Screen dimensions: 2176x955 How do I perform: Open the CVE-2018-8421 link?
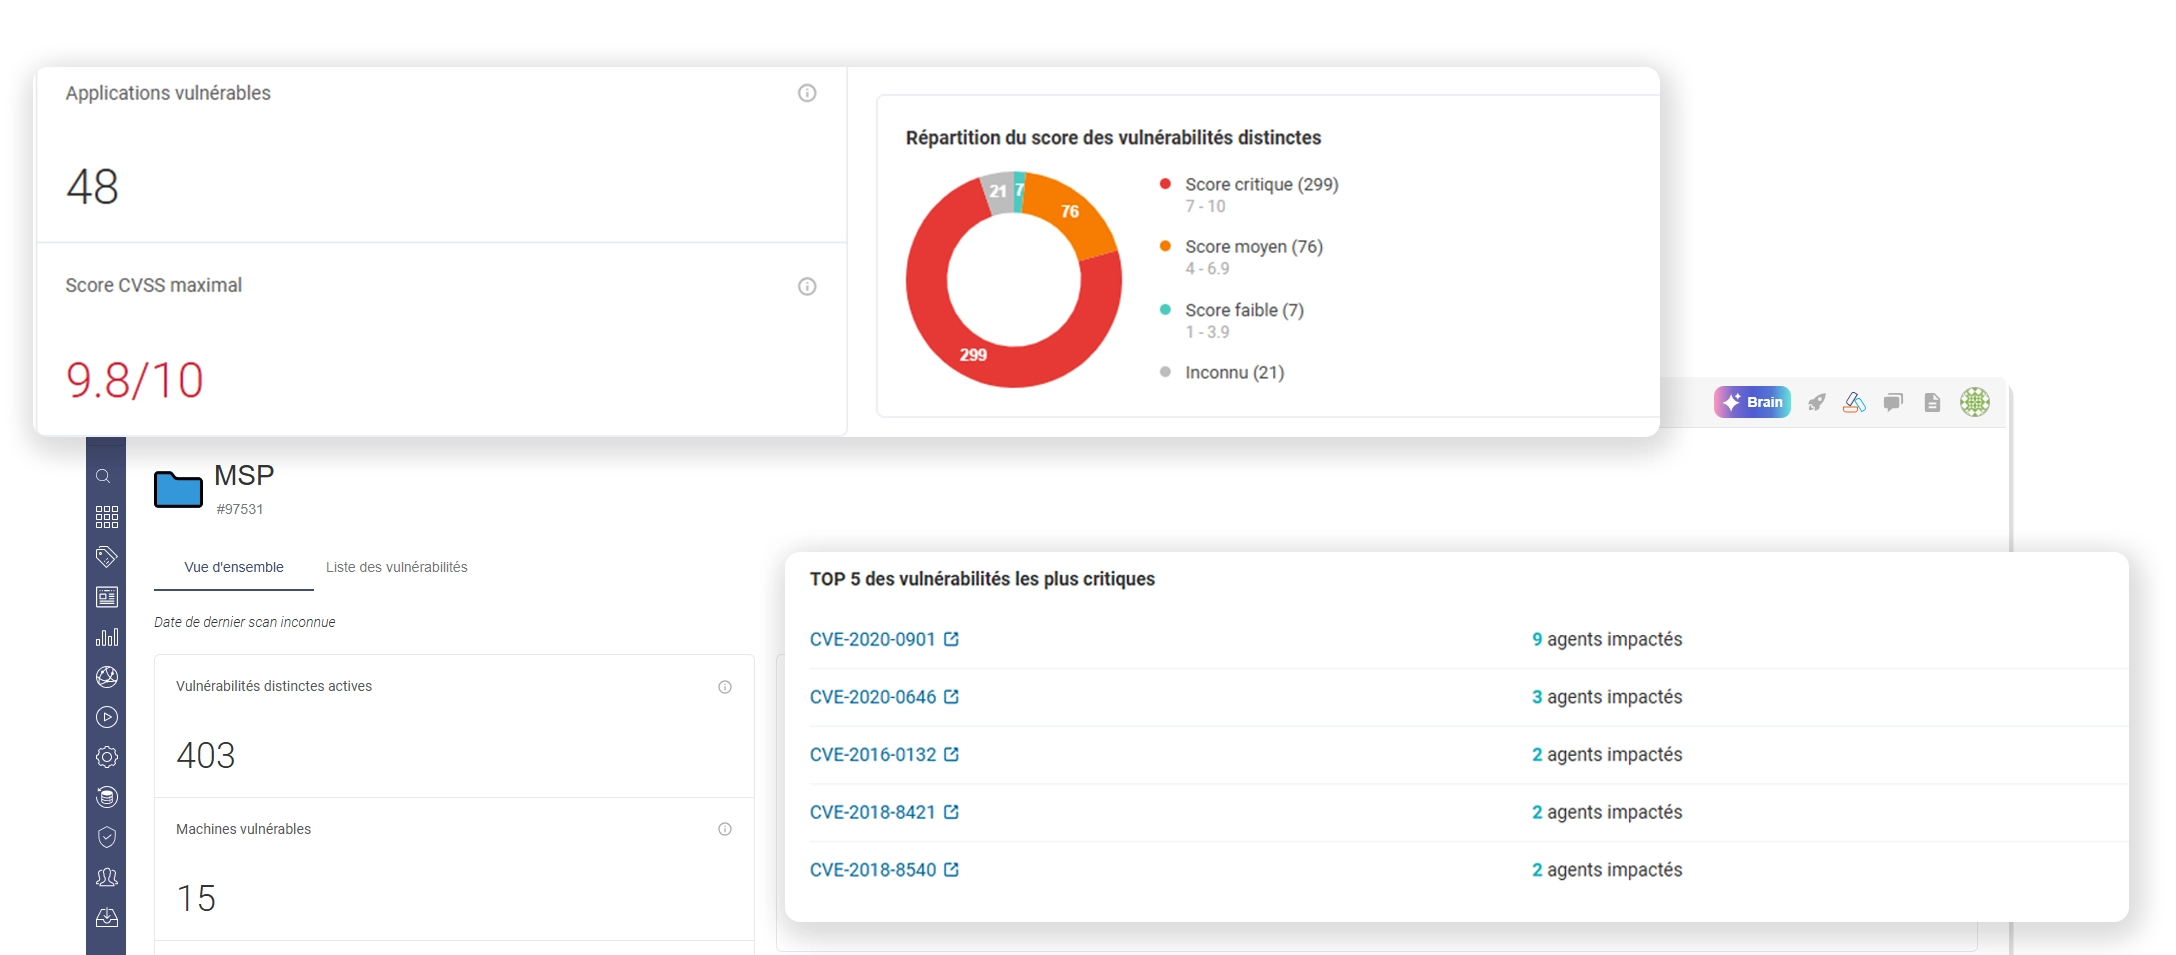(x=872, y=812)
